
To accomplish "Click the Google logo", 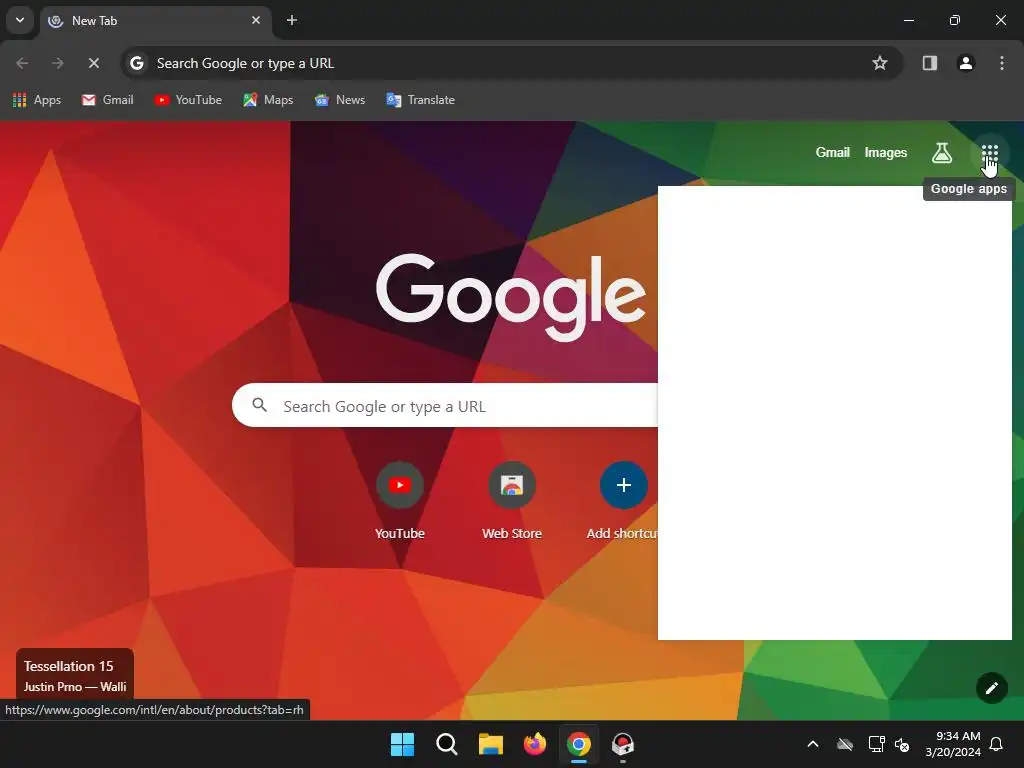I will click(511, 297).
